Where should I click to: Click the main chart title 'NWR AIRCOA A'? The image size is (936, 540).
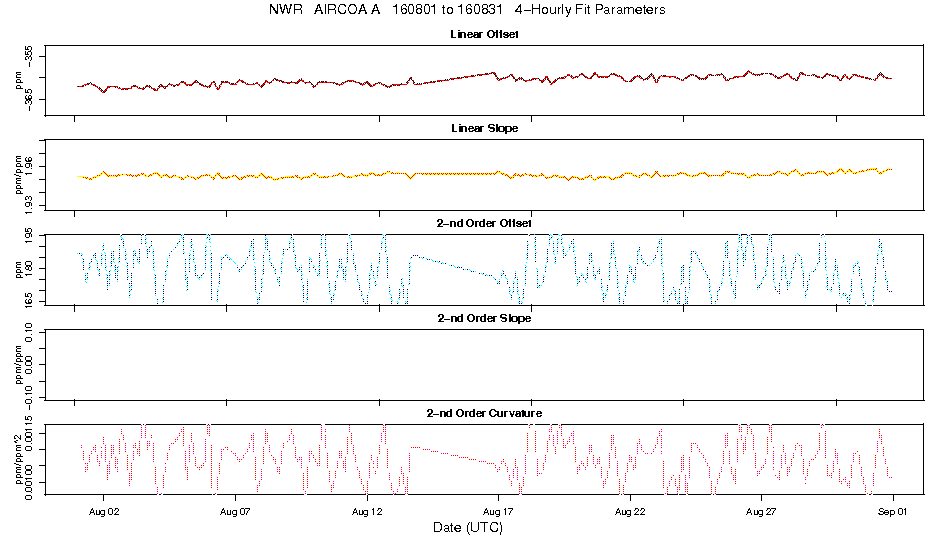pyautogui.click(x=324, y=10)
